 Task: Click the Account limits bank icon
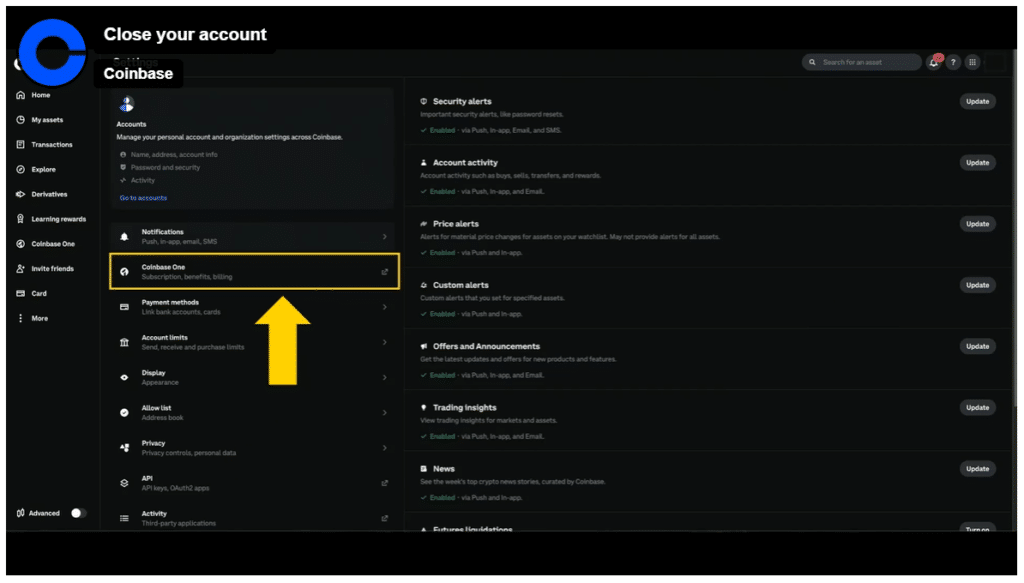[124, 343]
